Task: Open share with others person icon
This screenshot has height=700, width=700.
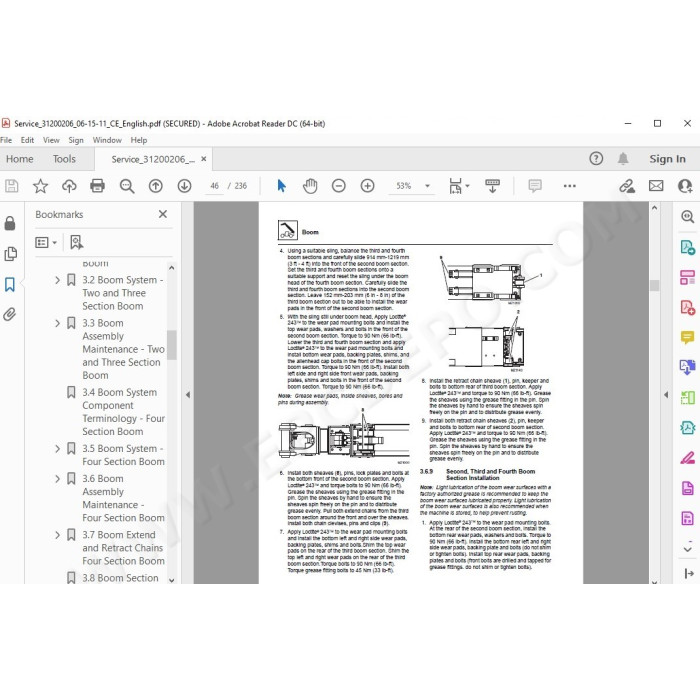Action: click(685, 186)
